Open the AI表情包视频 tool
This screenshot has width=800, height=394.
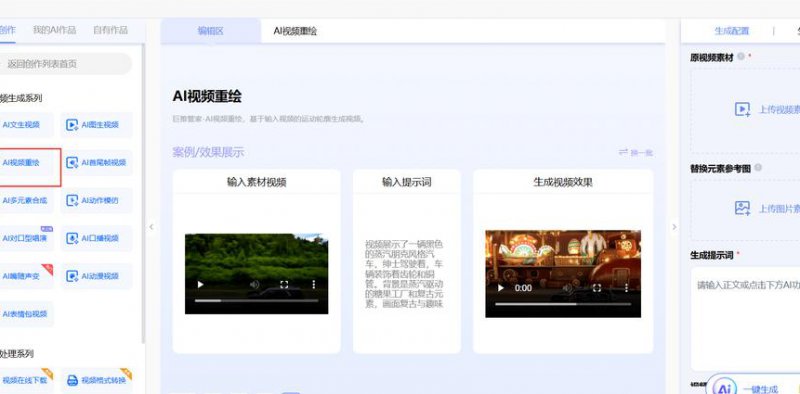(x=26, y=314)
